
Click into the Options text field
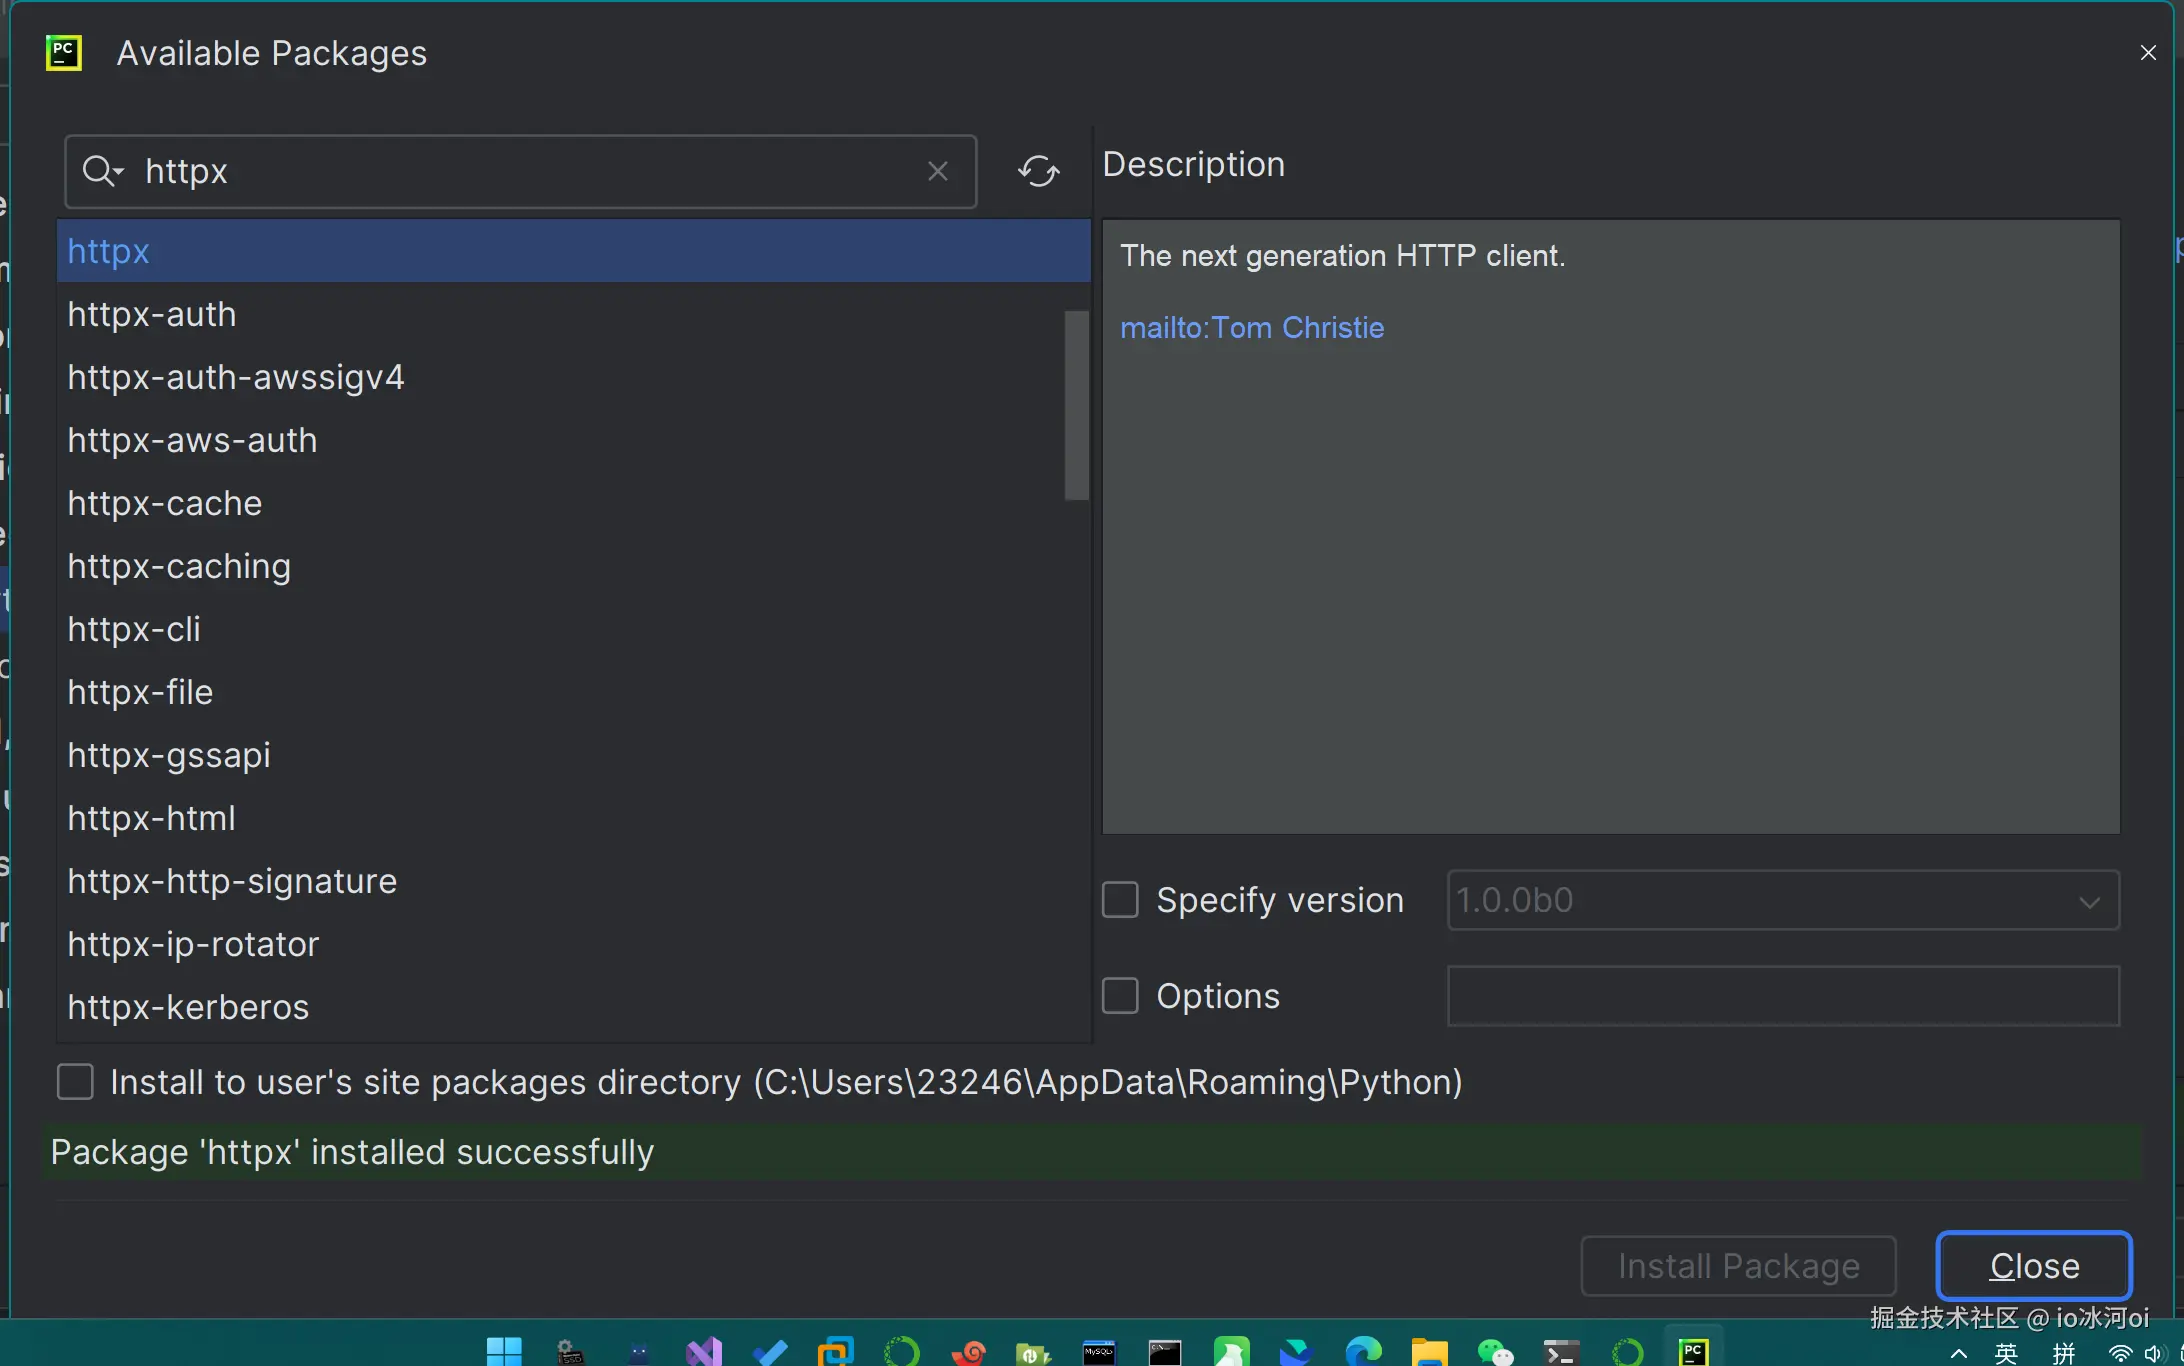tap(1783, 996)
